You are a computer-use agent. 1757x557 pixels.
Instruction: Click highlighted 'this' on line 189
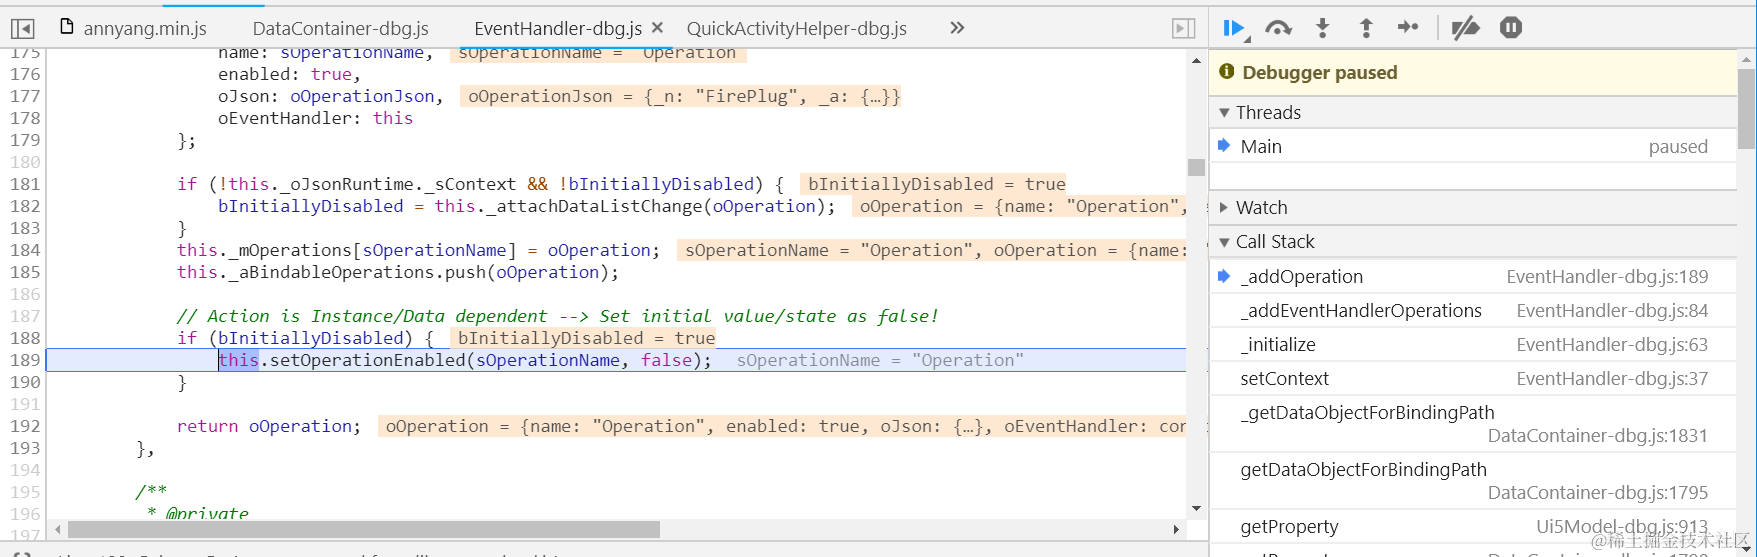pos(239,360)
